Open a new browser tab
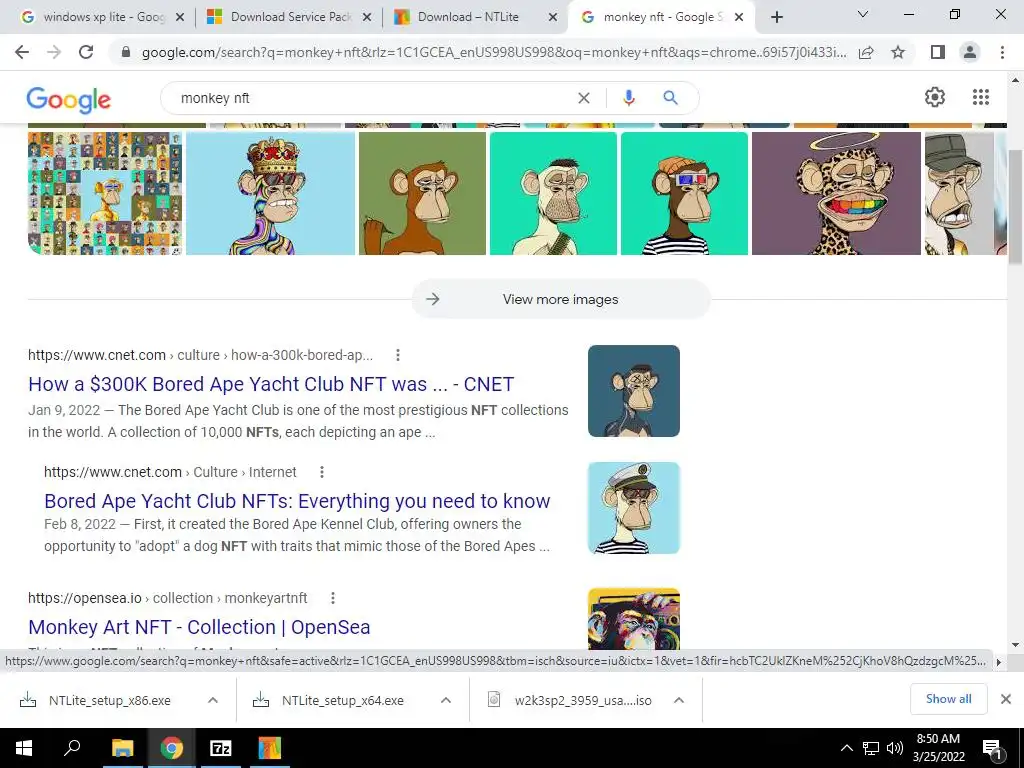1024x768 pixels. [x=776, y=18]
